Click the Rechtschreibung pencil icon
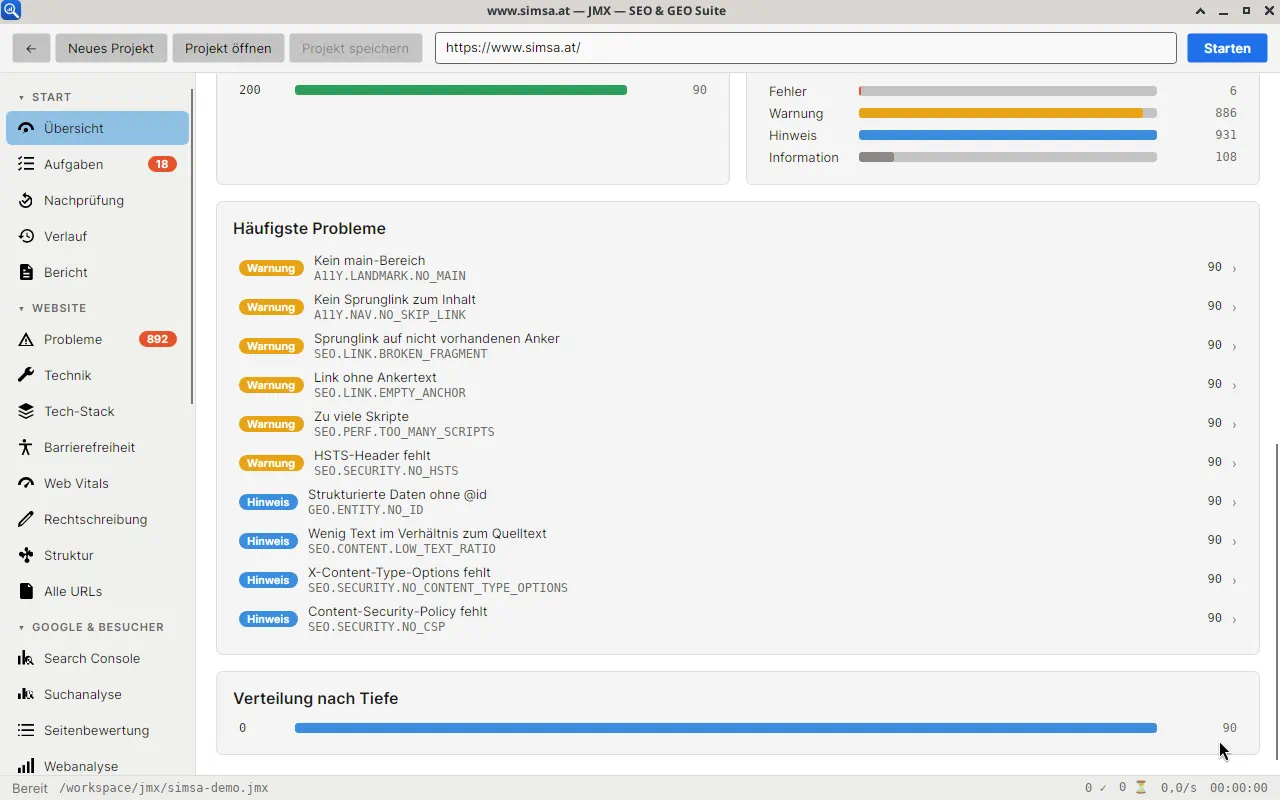 pyautogui.click(x=26, y=519)
